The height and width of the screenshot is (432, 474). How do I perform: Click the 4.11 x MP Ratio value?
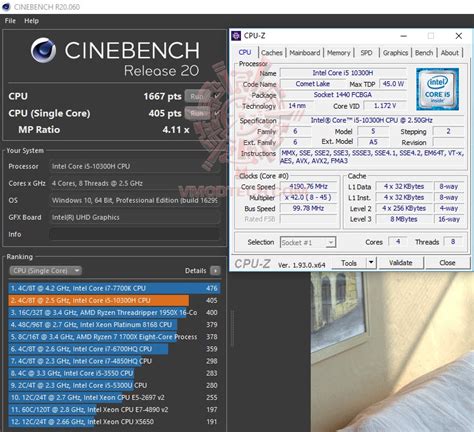(176, 130)
